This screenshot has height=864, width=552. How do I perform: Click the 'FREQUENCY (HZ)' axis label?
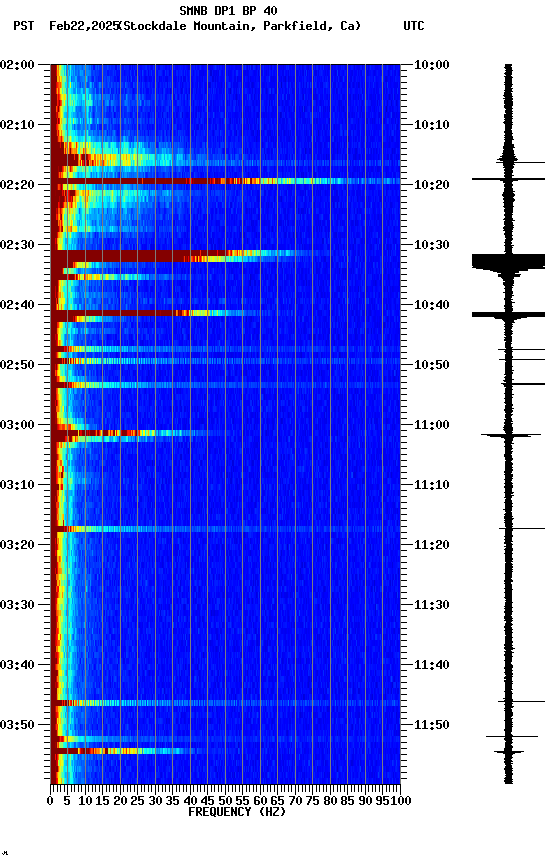(237, 812)
